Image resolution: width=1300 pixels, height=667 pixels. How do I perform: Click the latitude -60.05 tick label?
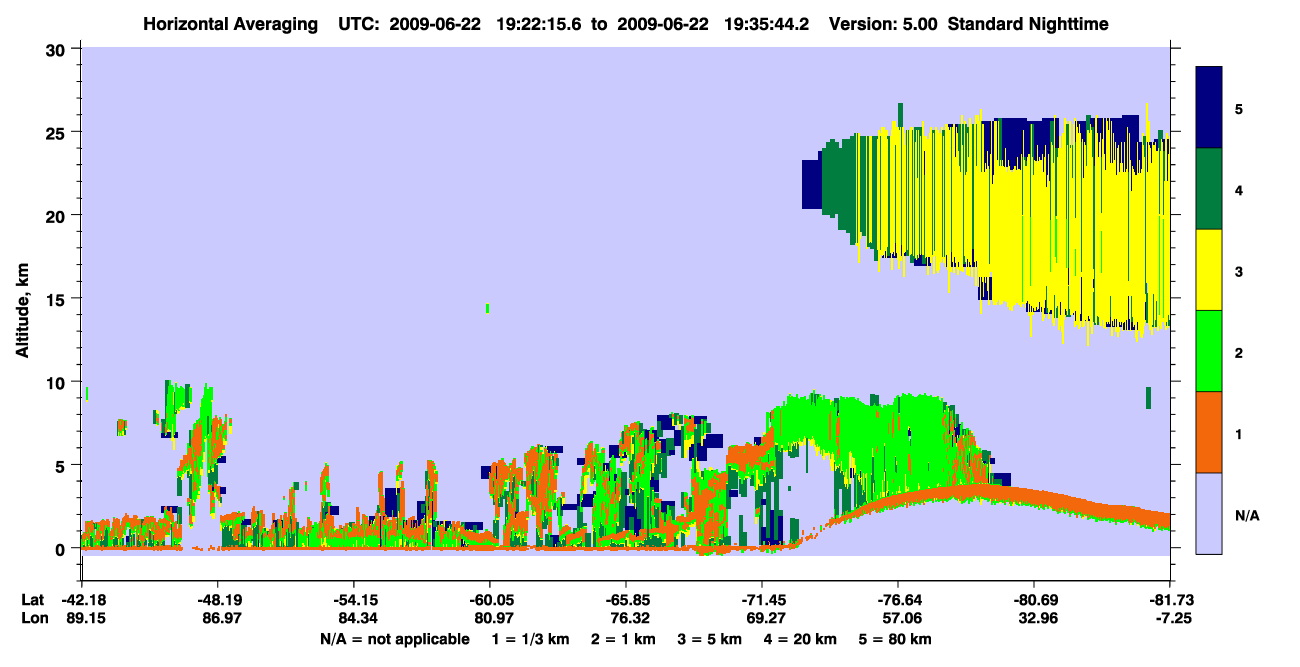point(489,600)
